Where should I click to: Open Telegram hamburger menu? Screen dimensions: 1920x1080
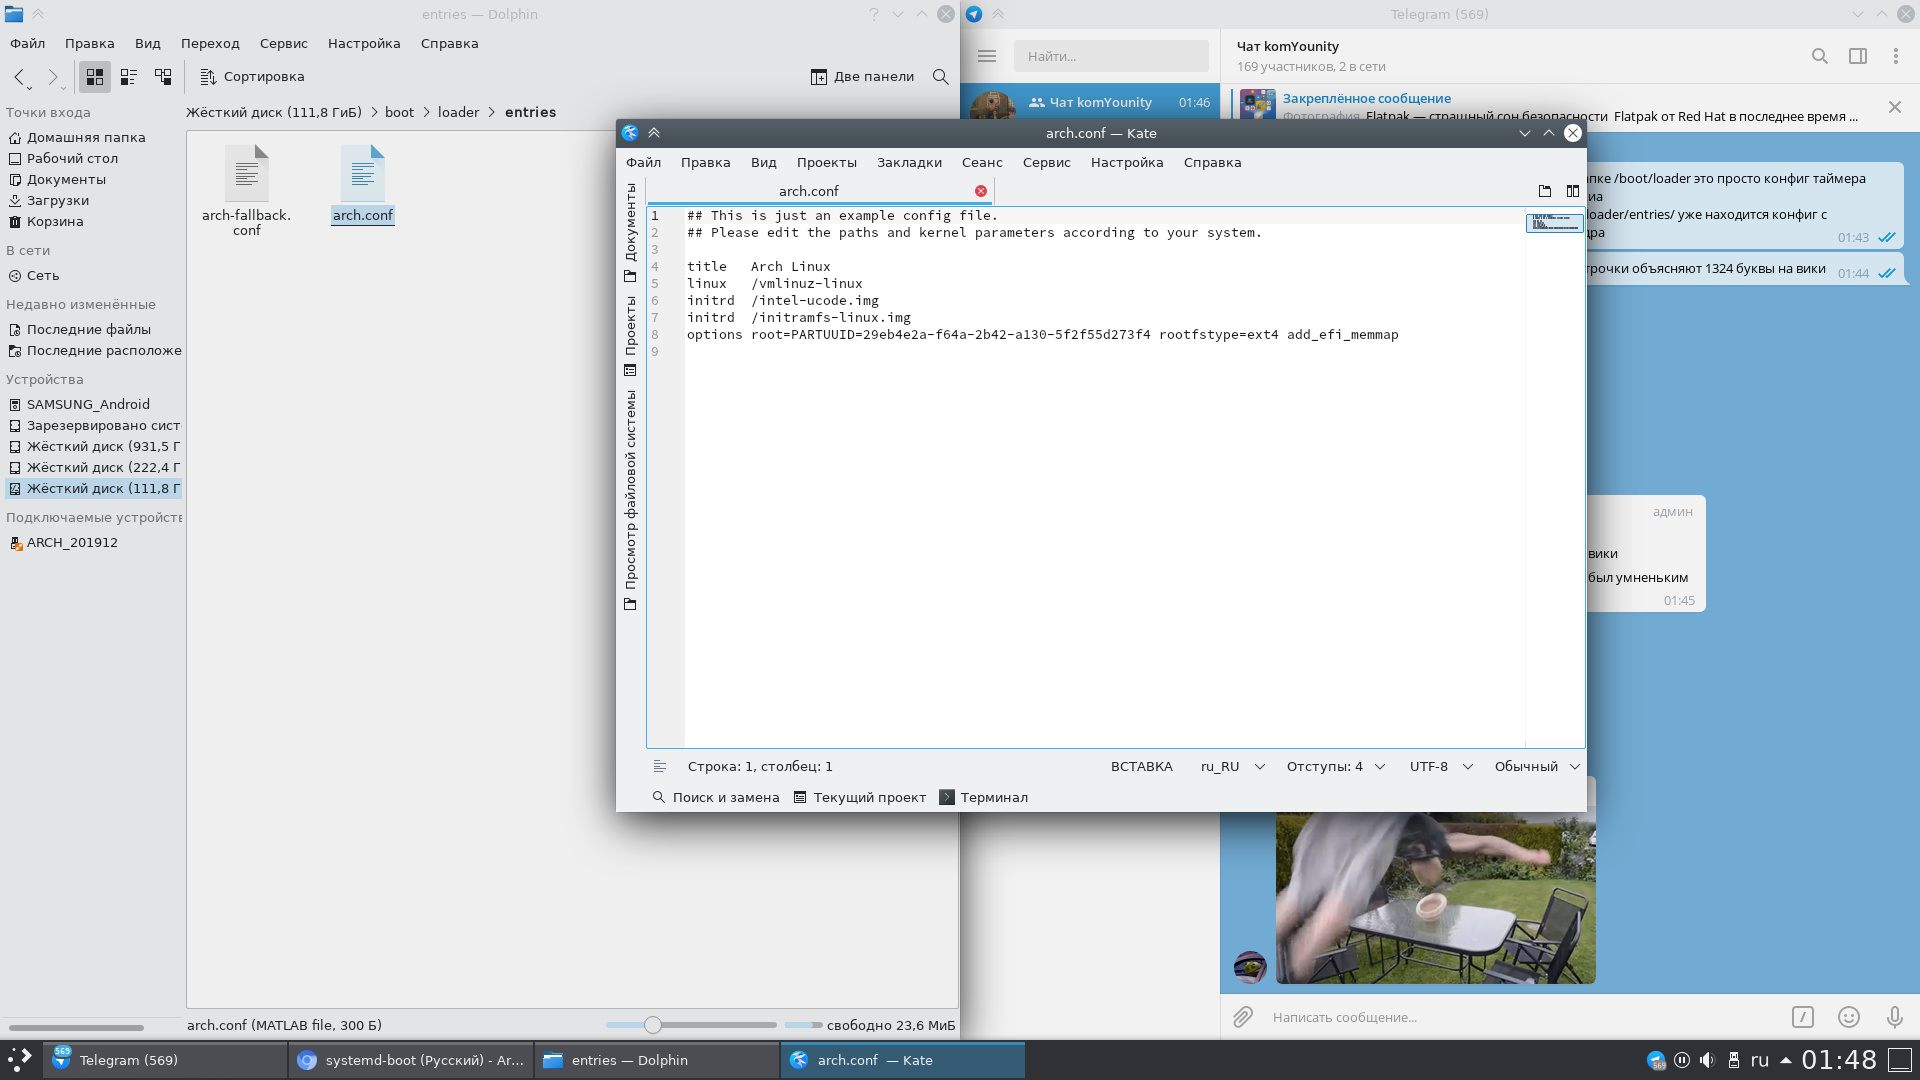[x=987, y=56]
